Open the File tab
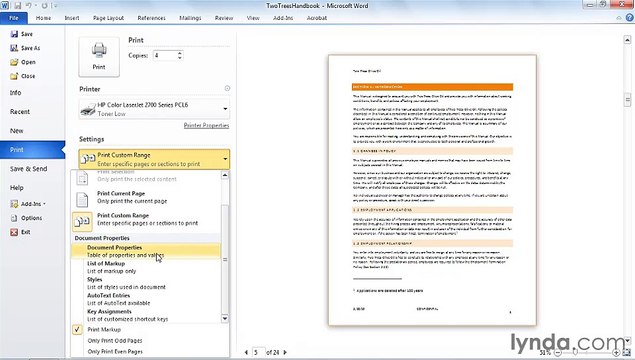The width and height of the screenshot is (635, 360). (14, 18)
